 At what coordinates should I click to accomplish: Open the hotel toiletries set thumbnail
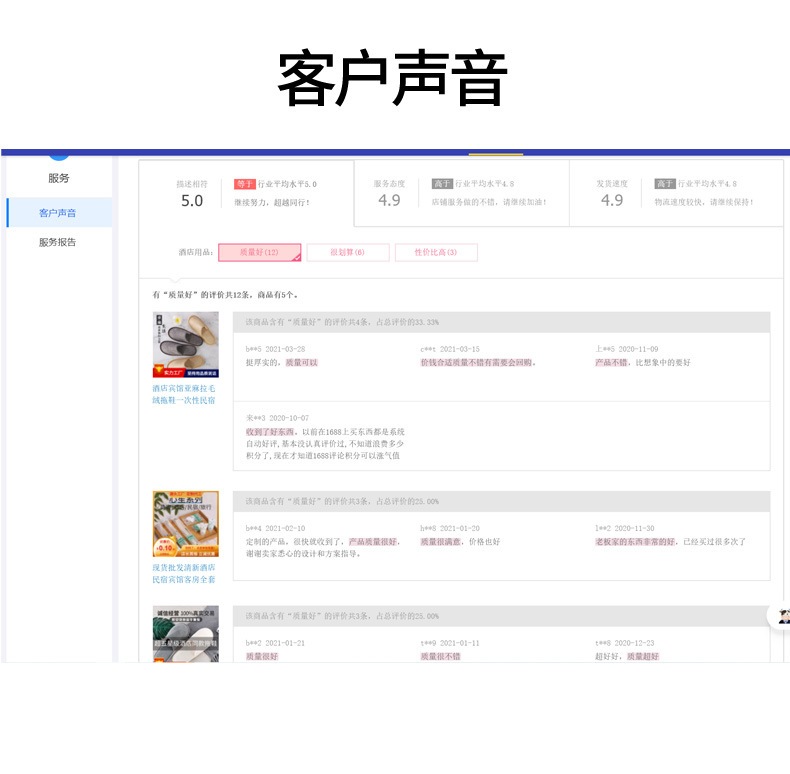[x=186, y=524]
